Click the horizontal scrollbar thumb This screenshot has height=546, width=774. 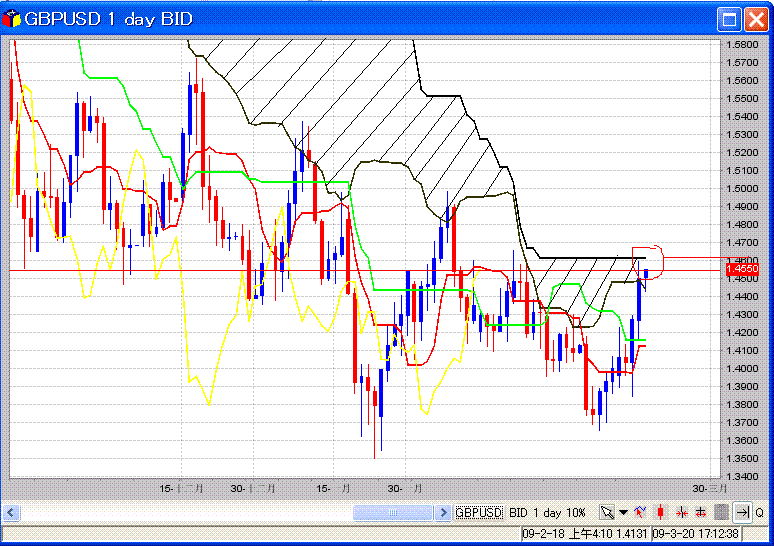pos(393,512)
